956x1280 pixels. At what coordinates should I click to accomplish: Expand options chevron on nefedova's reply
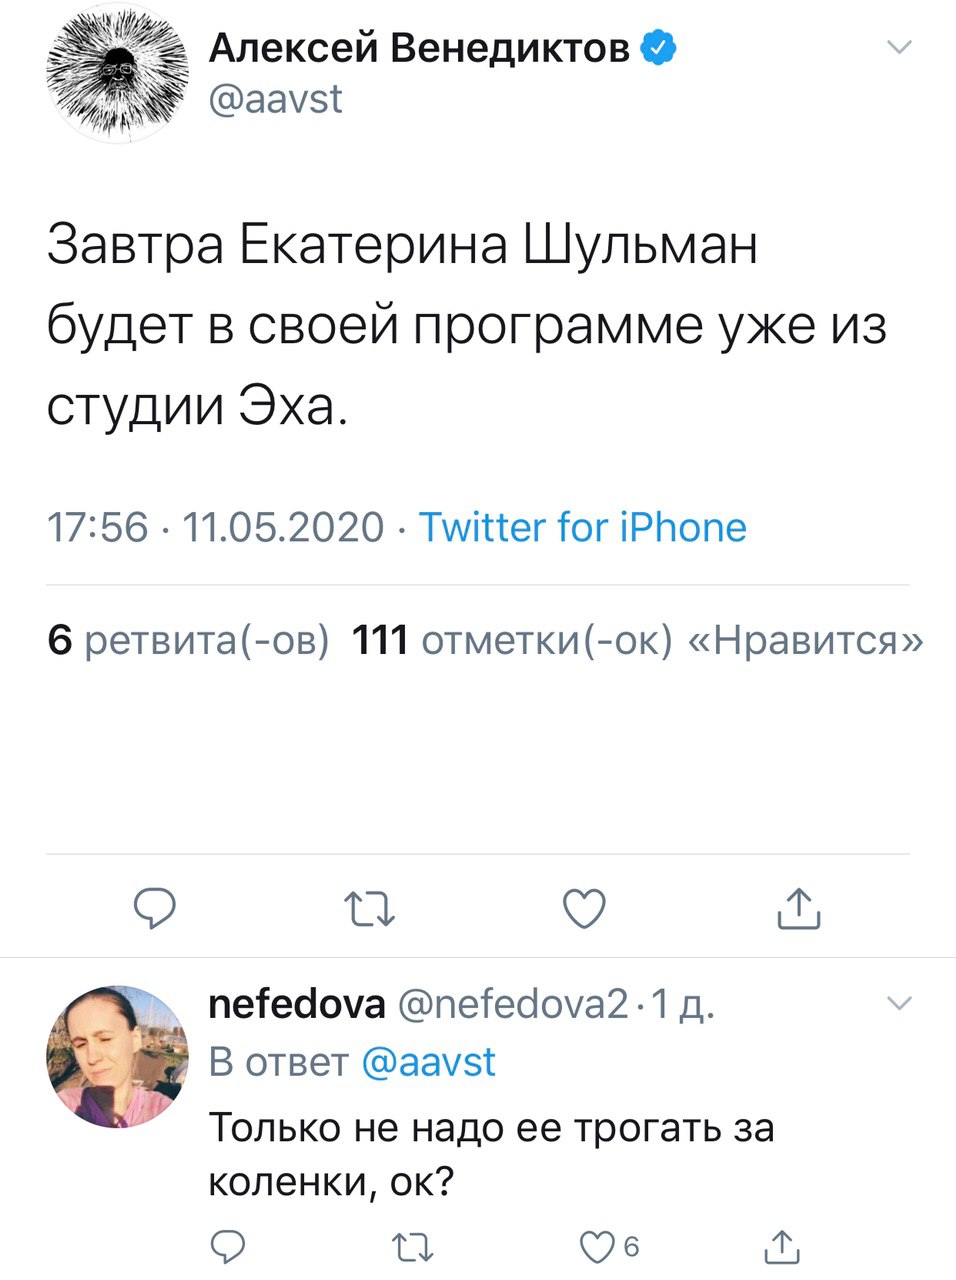point(900,1003)
